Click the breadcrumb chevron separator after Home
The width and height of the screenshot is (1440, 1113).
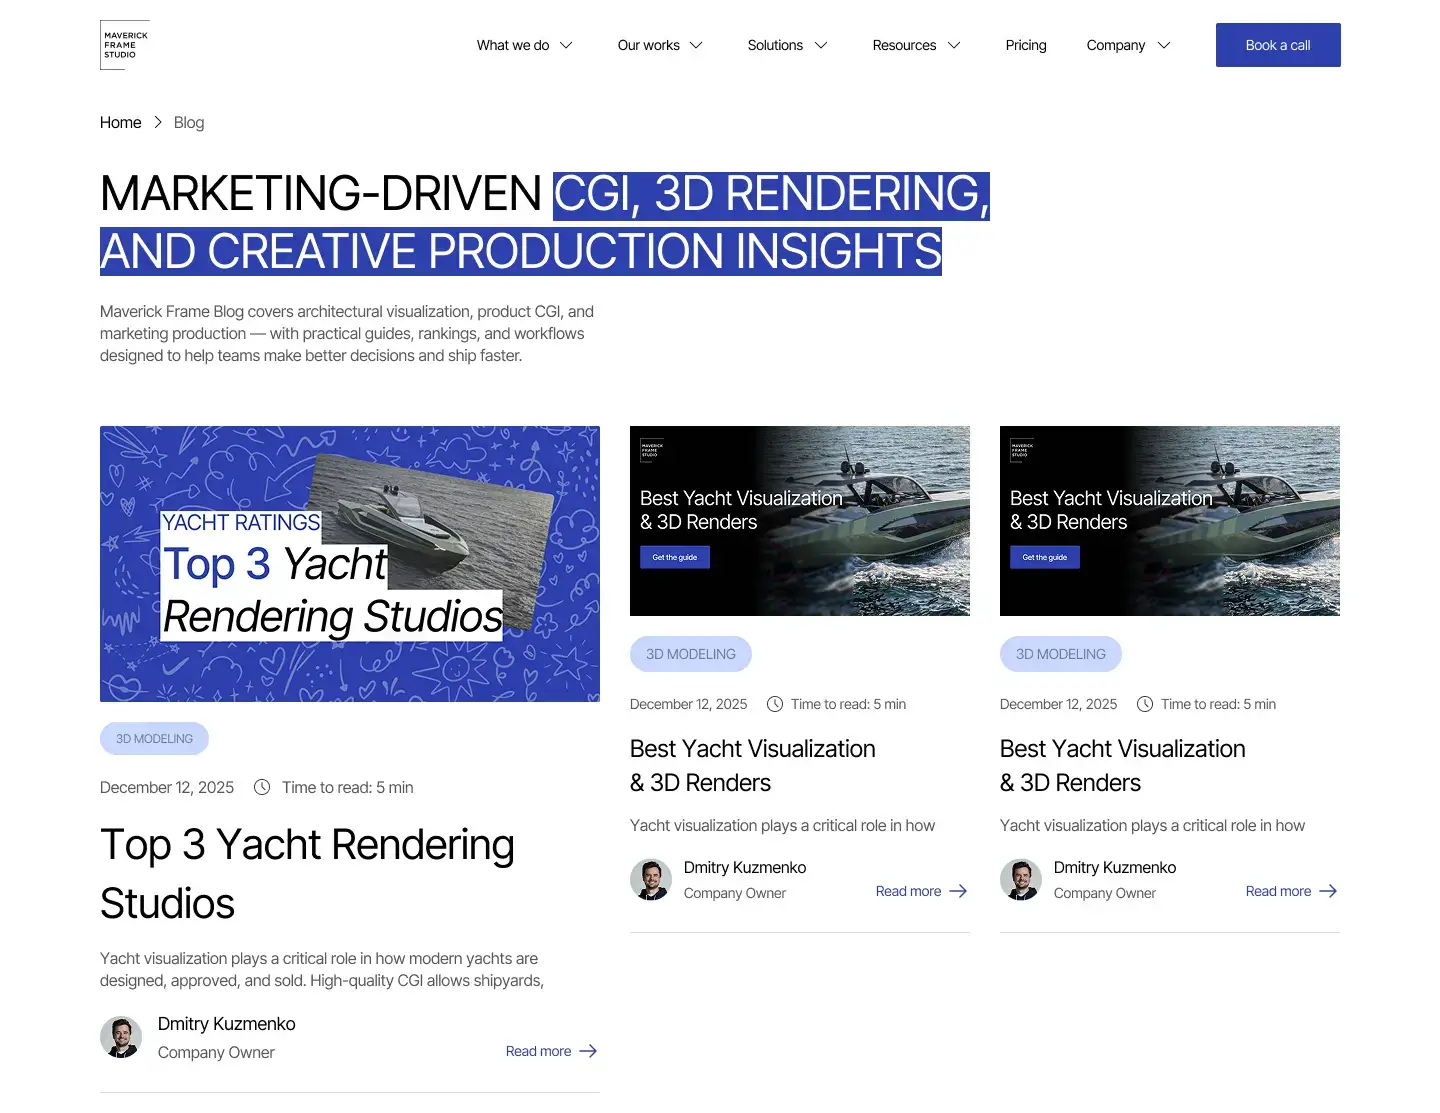158,122
